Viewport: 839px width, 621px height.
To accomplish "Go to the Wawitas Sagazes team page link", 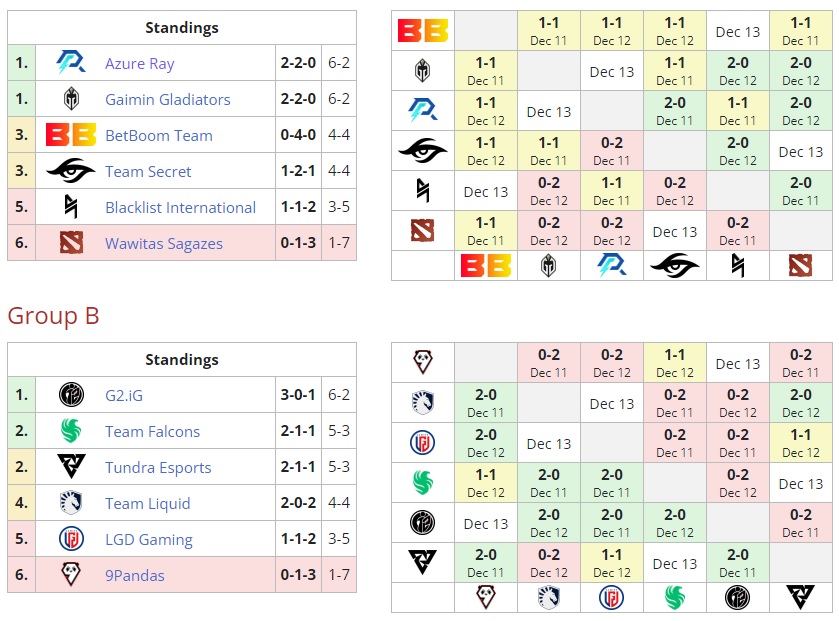I will click(163, 243).
